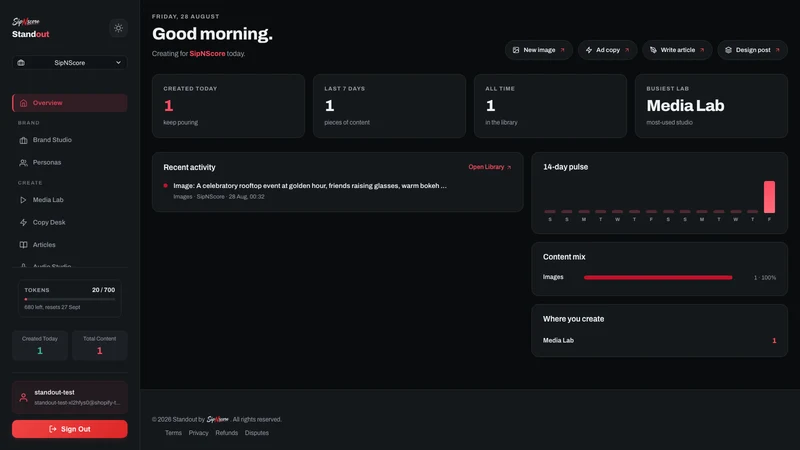Click the tokens usage progress bar
The height and width of the screenshot is (450, 800).
[70, 299]
